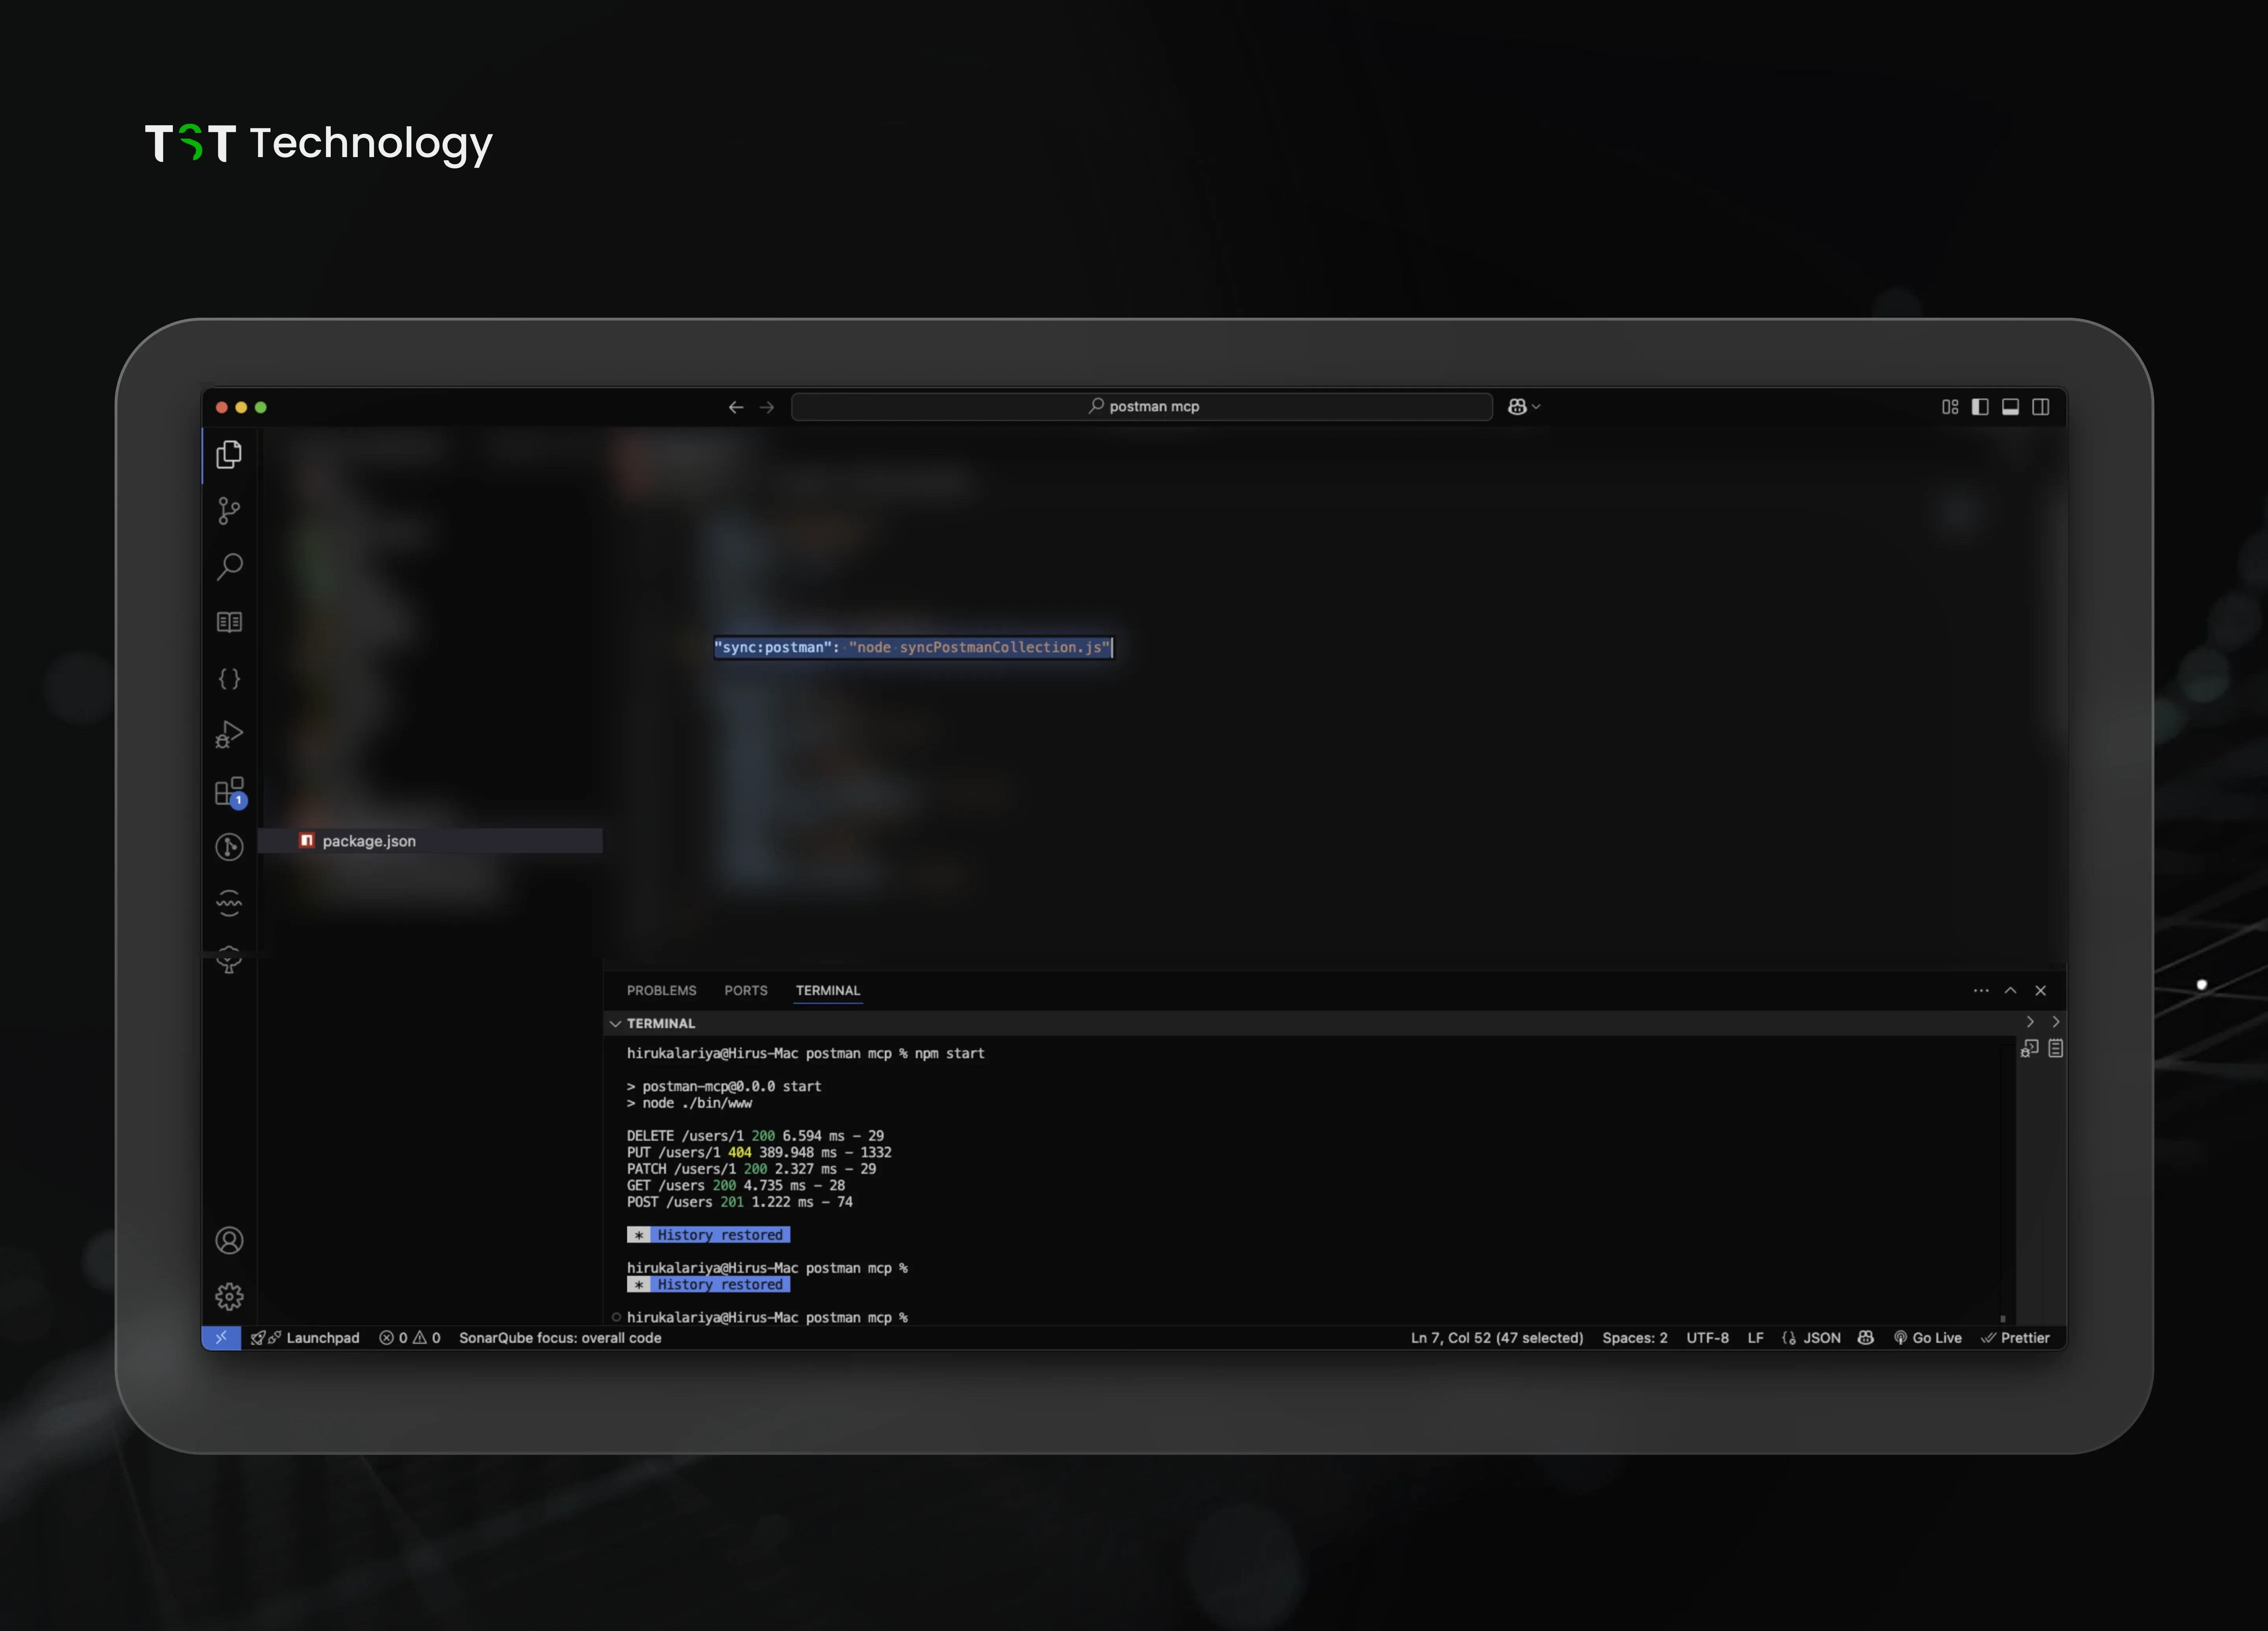Click the last terminal prompt line
This screenshot has height=1631, width=2268.
point(767,1318)
